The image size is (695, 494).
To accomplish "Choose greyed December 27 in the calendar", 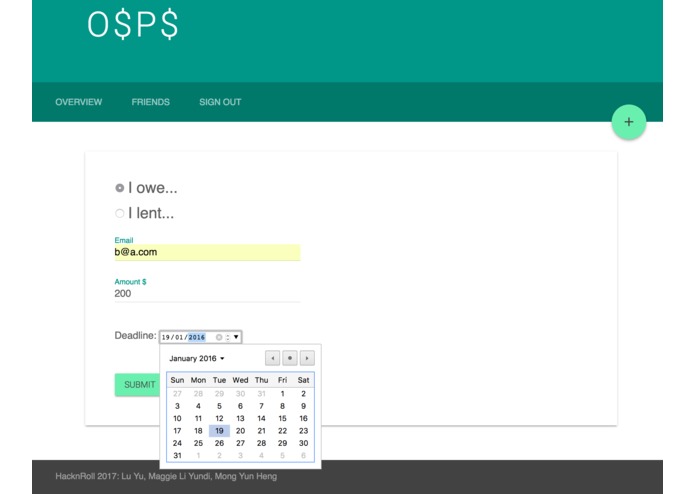I will [177, 393].
